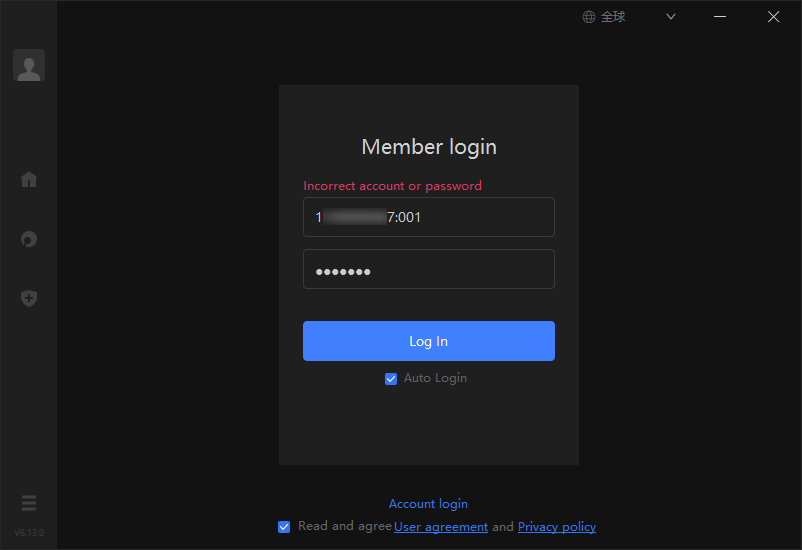Click the Auto Login label text

pyautogui.click(x=435, y=378)
